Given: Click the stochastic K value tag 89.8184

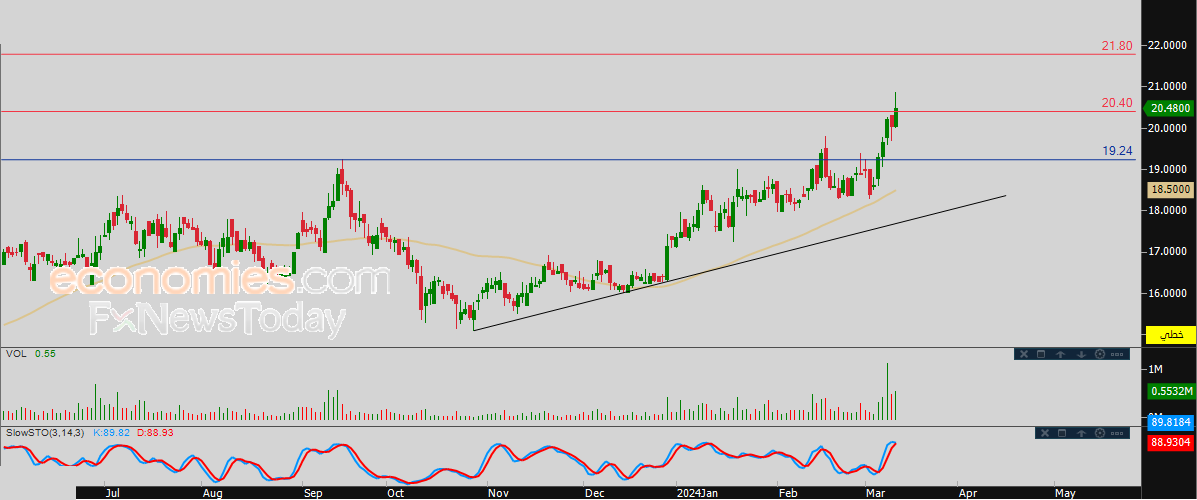Looking at the screenshot, I should click(1171, 422).
